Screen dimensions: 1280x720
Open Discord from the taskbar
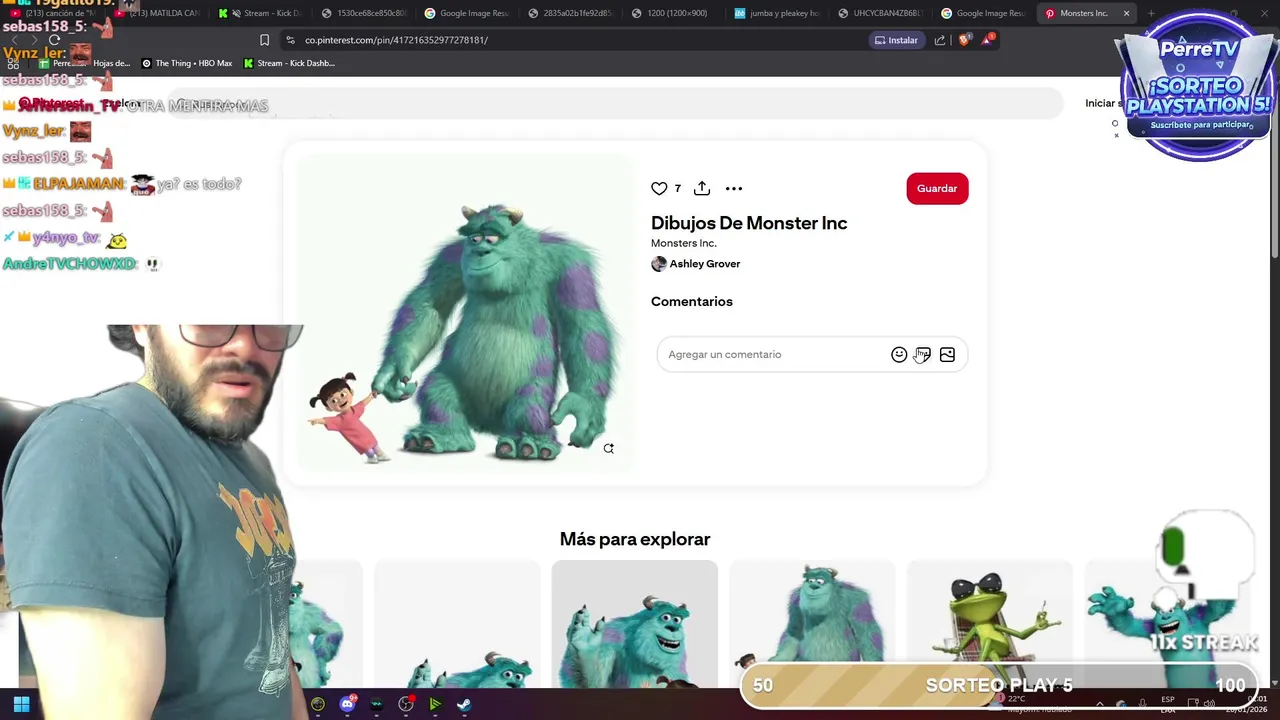click(347, 704)
